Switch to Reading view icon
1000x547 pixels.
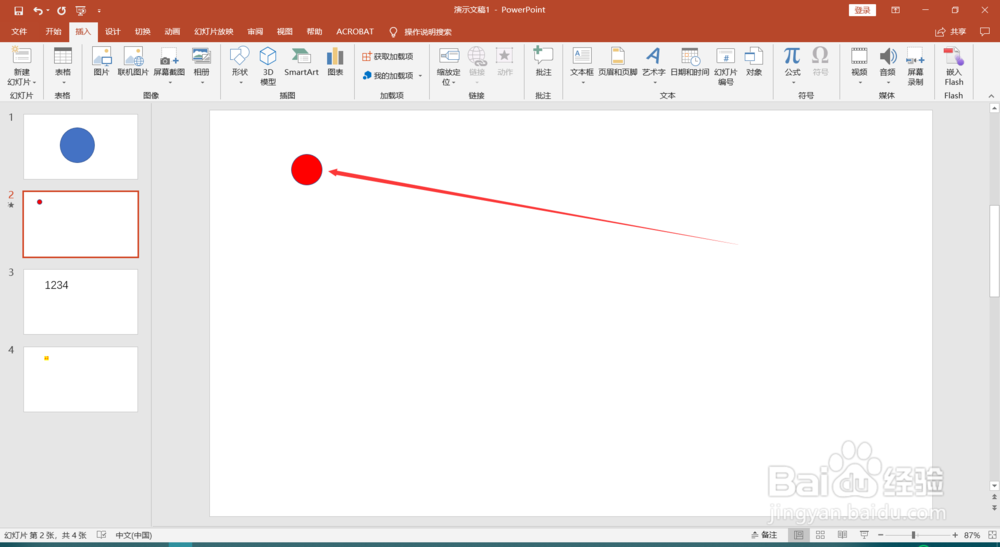tap(842, 535)
